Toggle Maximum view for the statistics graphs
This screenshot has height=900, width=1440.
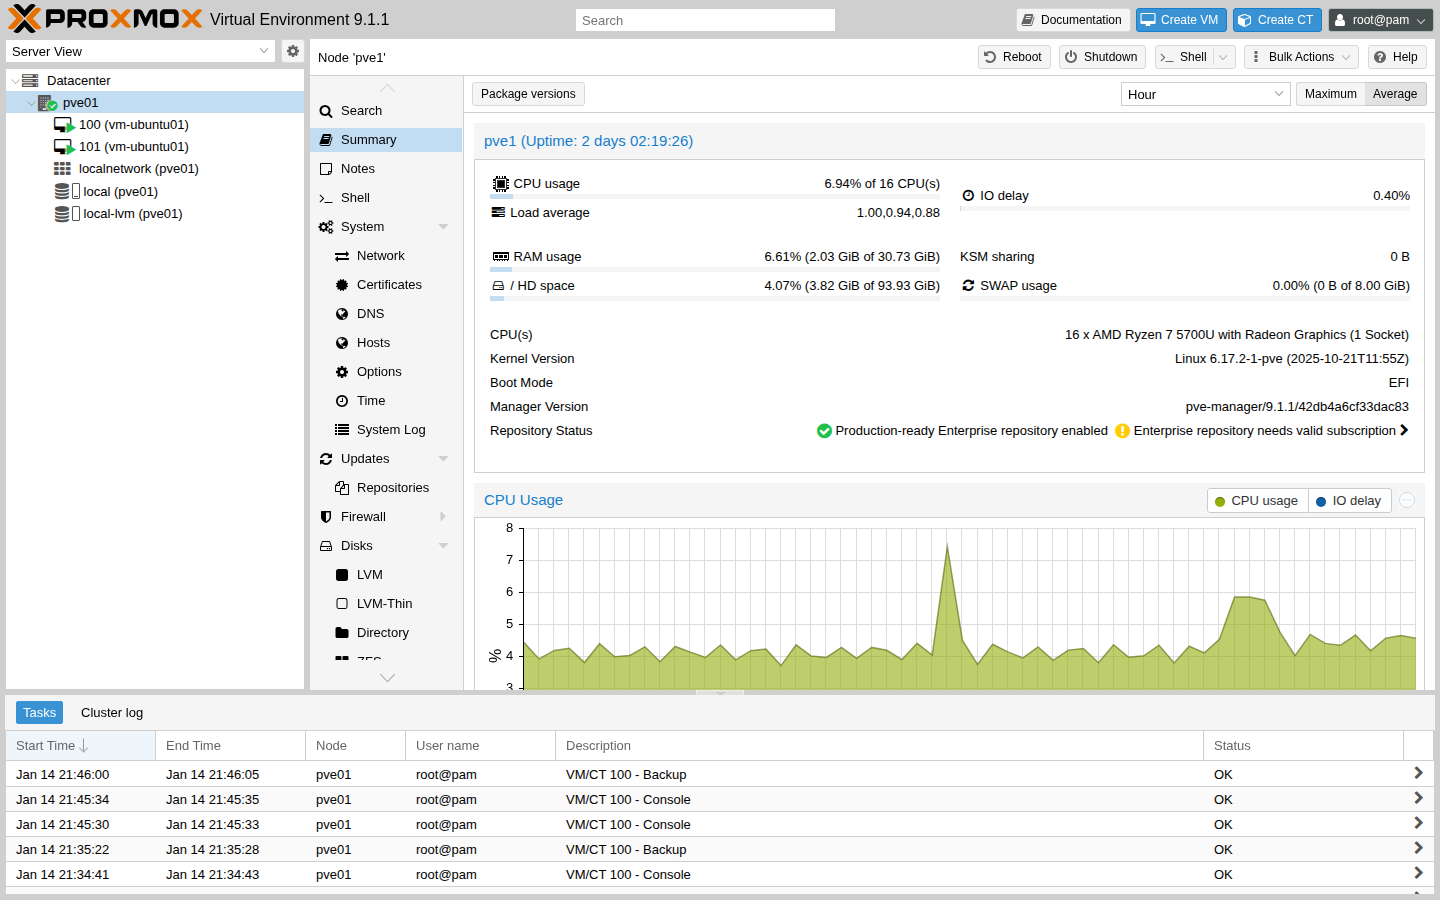click(x=1330, y=93)
